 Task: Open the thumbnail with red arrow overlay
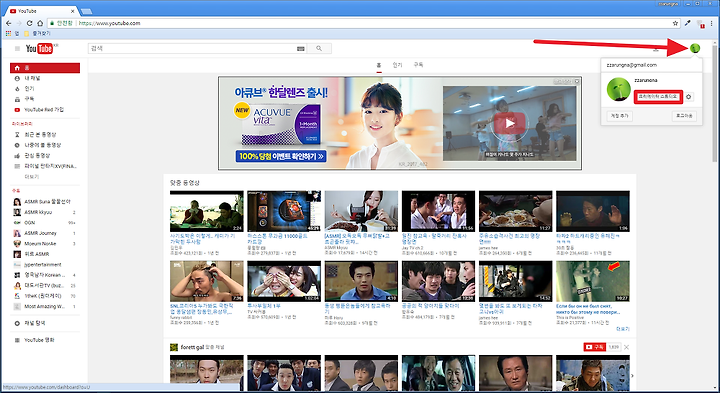(593, 281)
